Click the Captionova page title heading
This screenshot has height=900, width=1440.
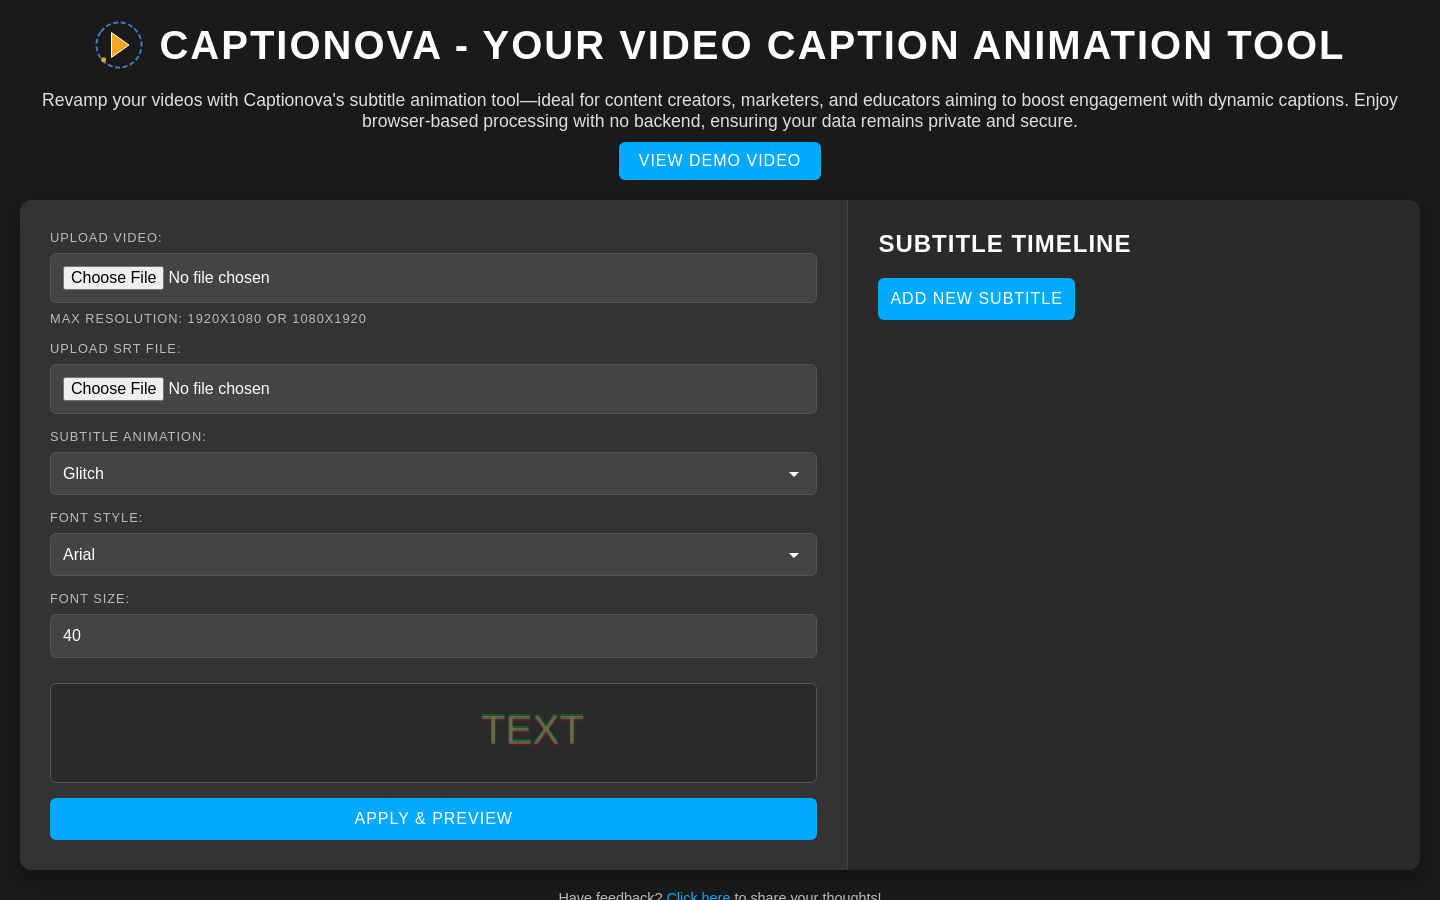pyautogui.click(x=751, y=46)
